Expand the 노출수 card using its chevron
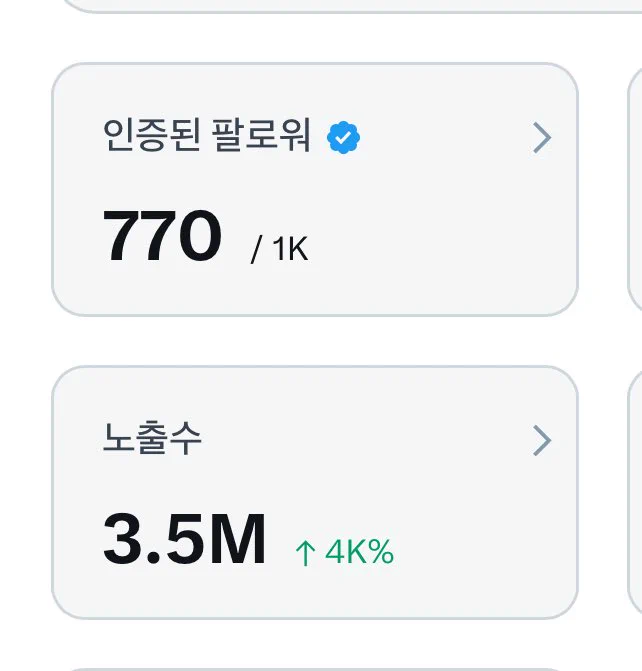Screen dimensions: 642x671 pos(542,440)
